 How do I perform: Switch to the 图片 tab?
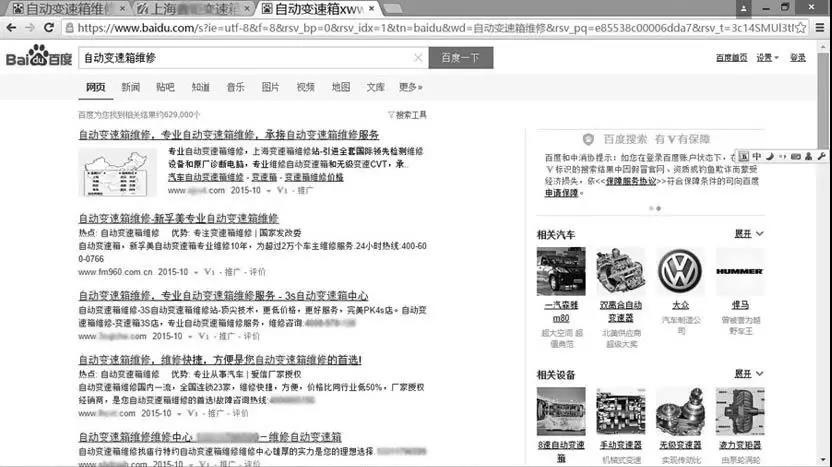(x=271, y=87)
